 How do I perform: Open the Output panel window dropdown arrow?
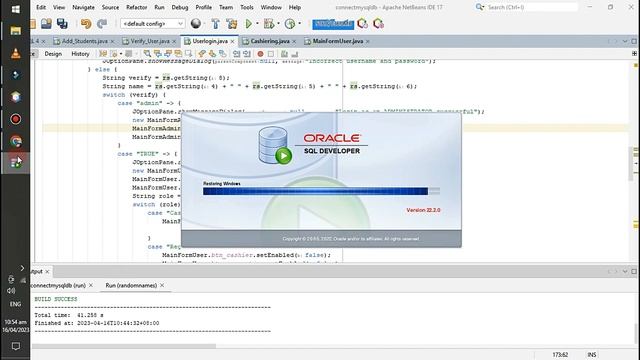(625, 271)
